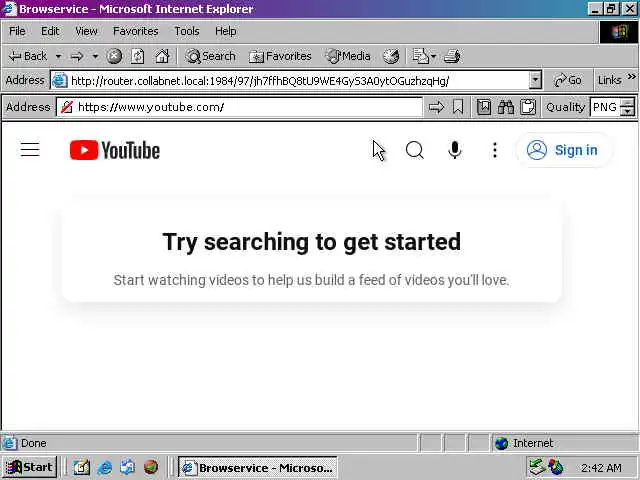Open YouTube three-dot settings menu
The image size is (640, 480).
pyautogui.click(x=495, y=150)
